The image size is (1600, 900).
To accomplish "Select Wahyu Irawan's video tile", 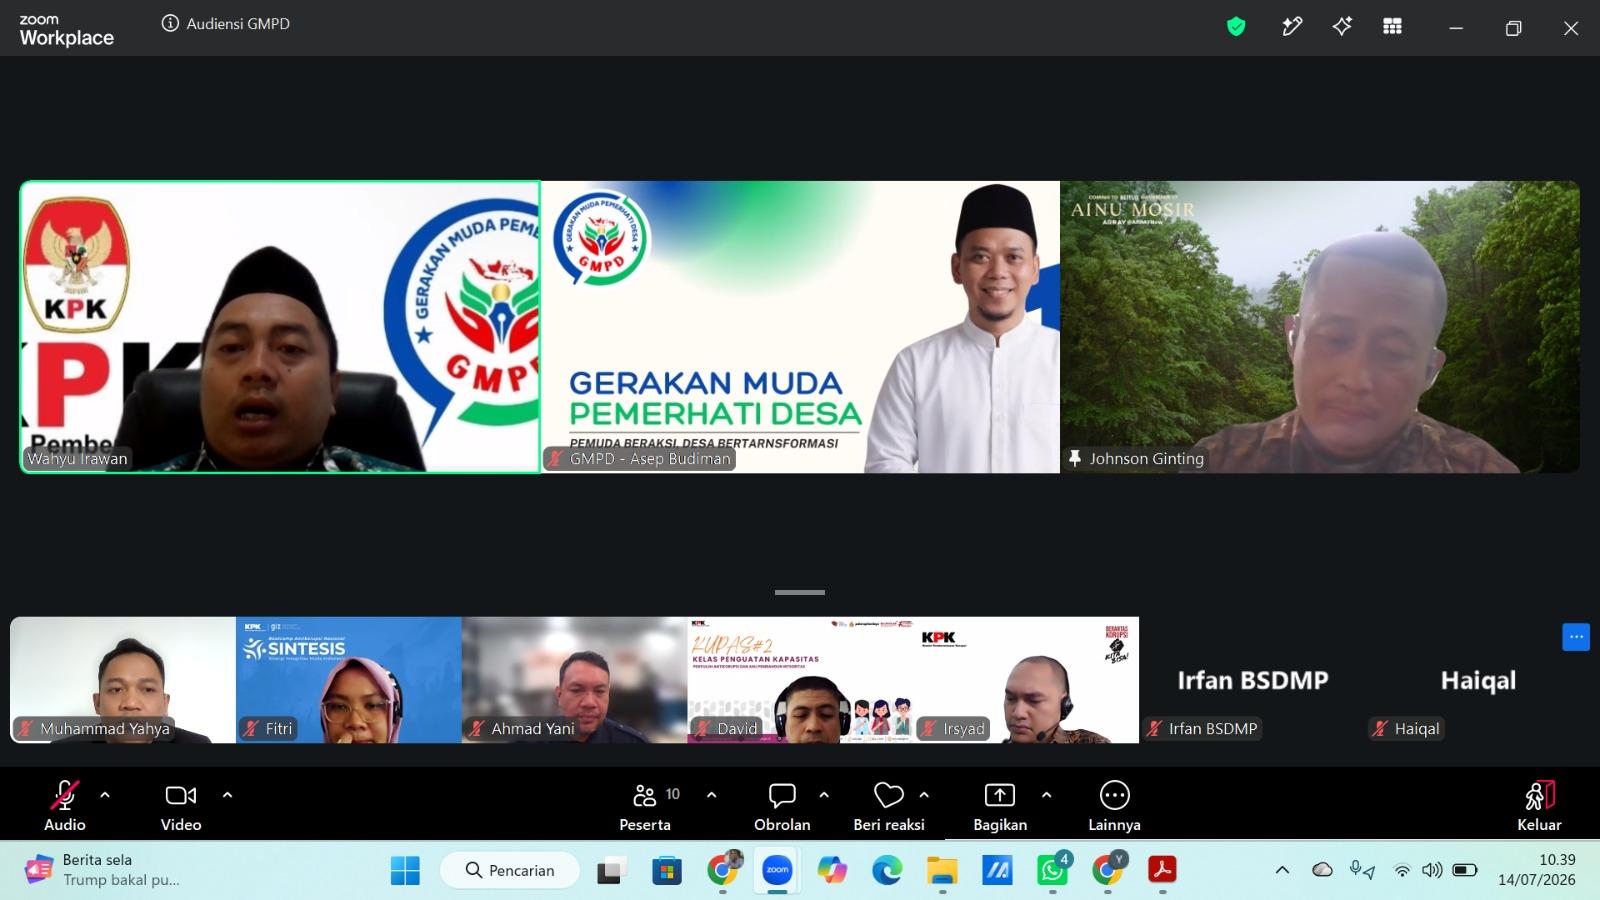I will pos(280,327).
